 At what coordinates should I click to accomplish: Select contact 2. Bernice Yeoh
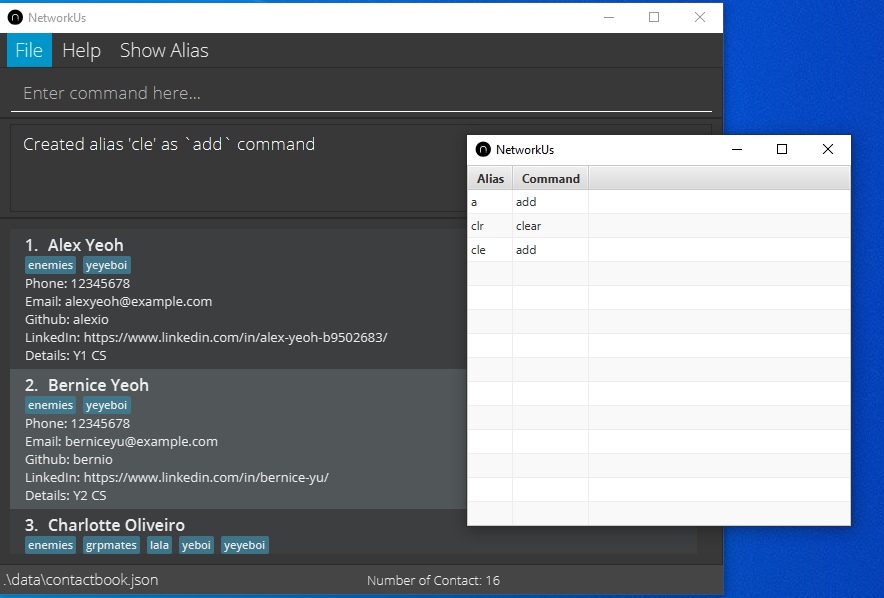pos(238,439)
